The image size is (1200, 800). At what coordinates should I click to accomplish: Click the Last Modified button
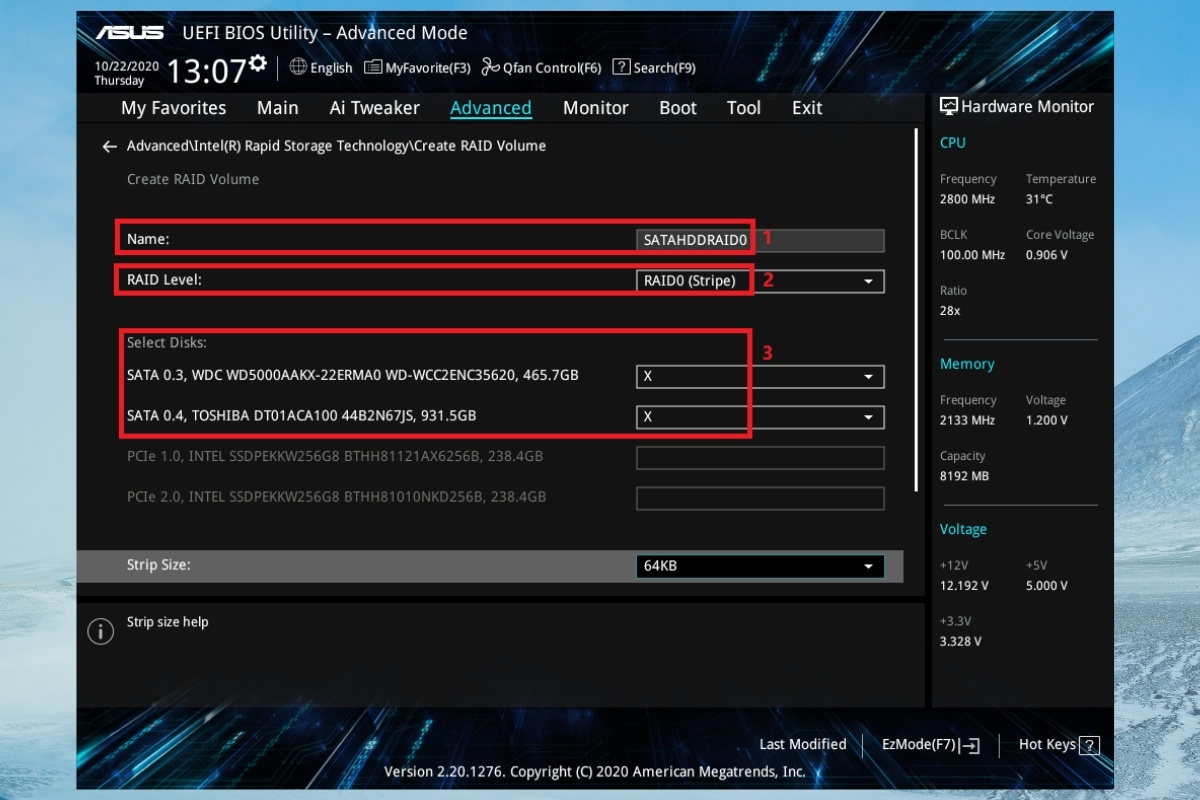click(x=802, y=744)
